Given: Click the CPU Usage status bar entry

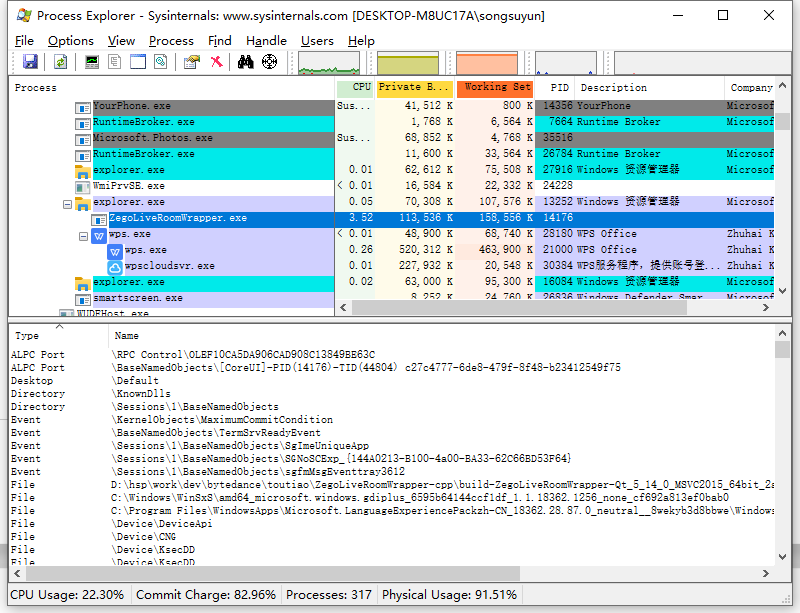Looking at the screenshot, I should 67,595.
